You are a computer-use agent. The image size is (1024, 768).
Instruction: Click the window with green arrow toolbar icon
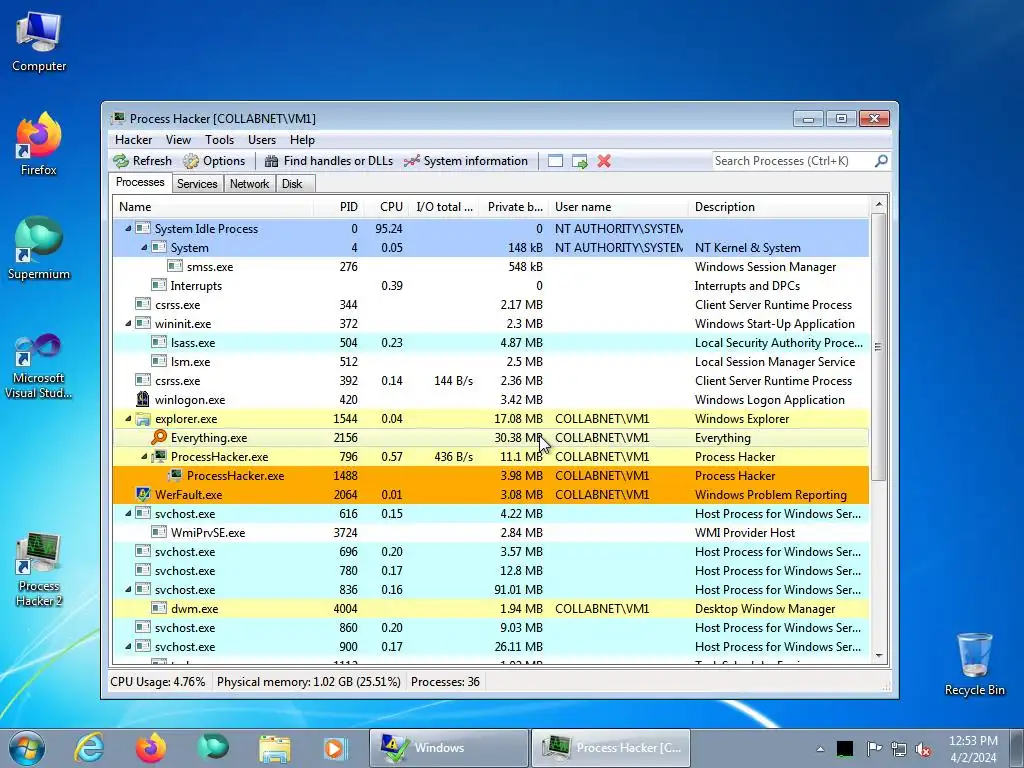(x=579, y=161)
